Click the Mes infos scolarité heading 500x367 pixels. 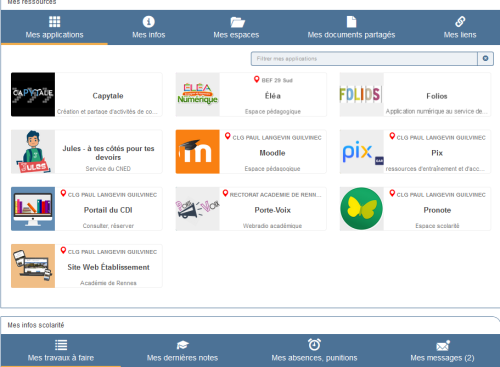[x=36, y=325]
